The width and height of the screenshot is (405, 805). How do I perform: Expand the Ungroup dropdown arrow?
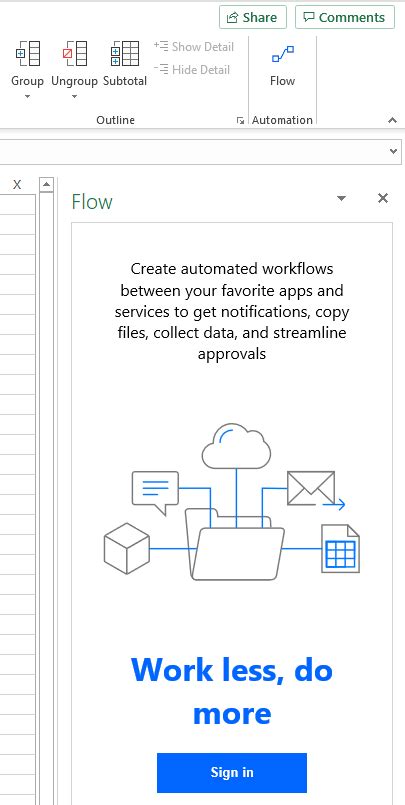(x=74, y=96)
